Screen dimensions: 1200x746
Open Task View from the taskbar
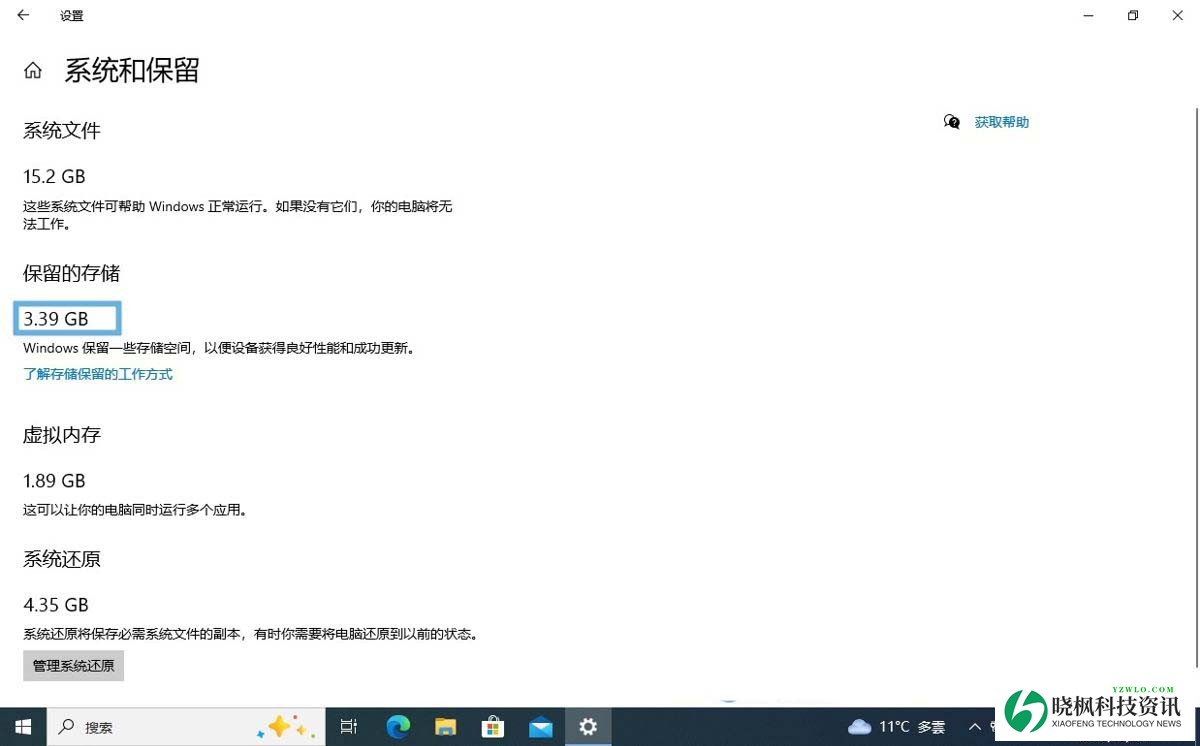pyautogui.click(x=349, y=727)
